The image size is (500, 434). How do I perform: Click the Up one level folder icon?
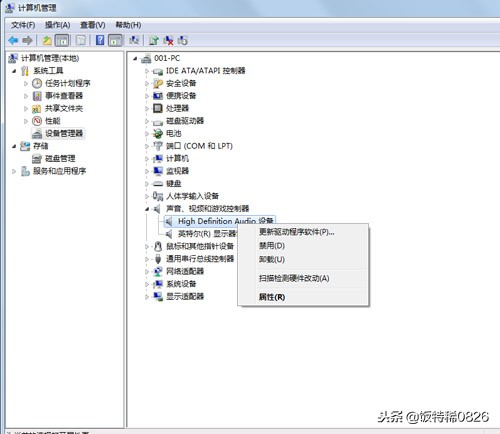47,40
